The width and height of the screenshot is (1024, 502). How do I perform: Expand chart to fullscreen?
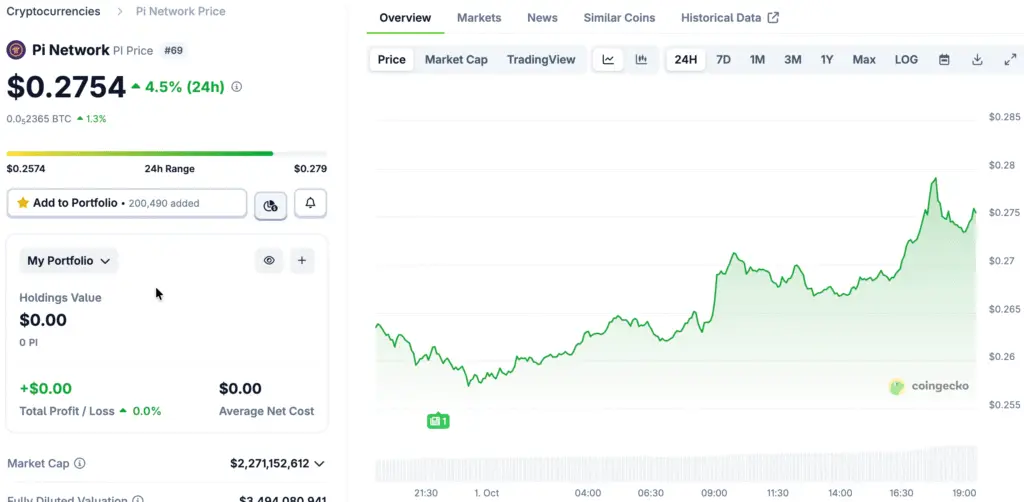(1010, 60)
